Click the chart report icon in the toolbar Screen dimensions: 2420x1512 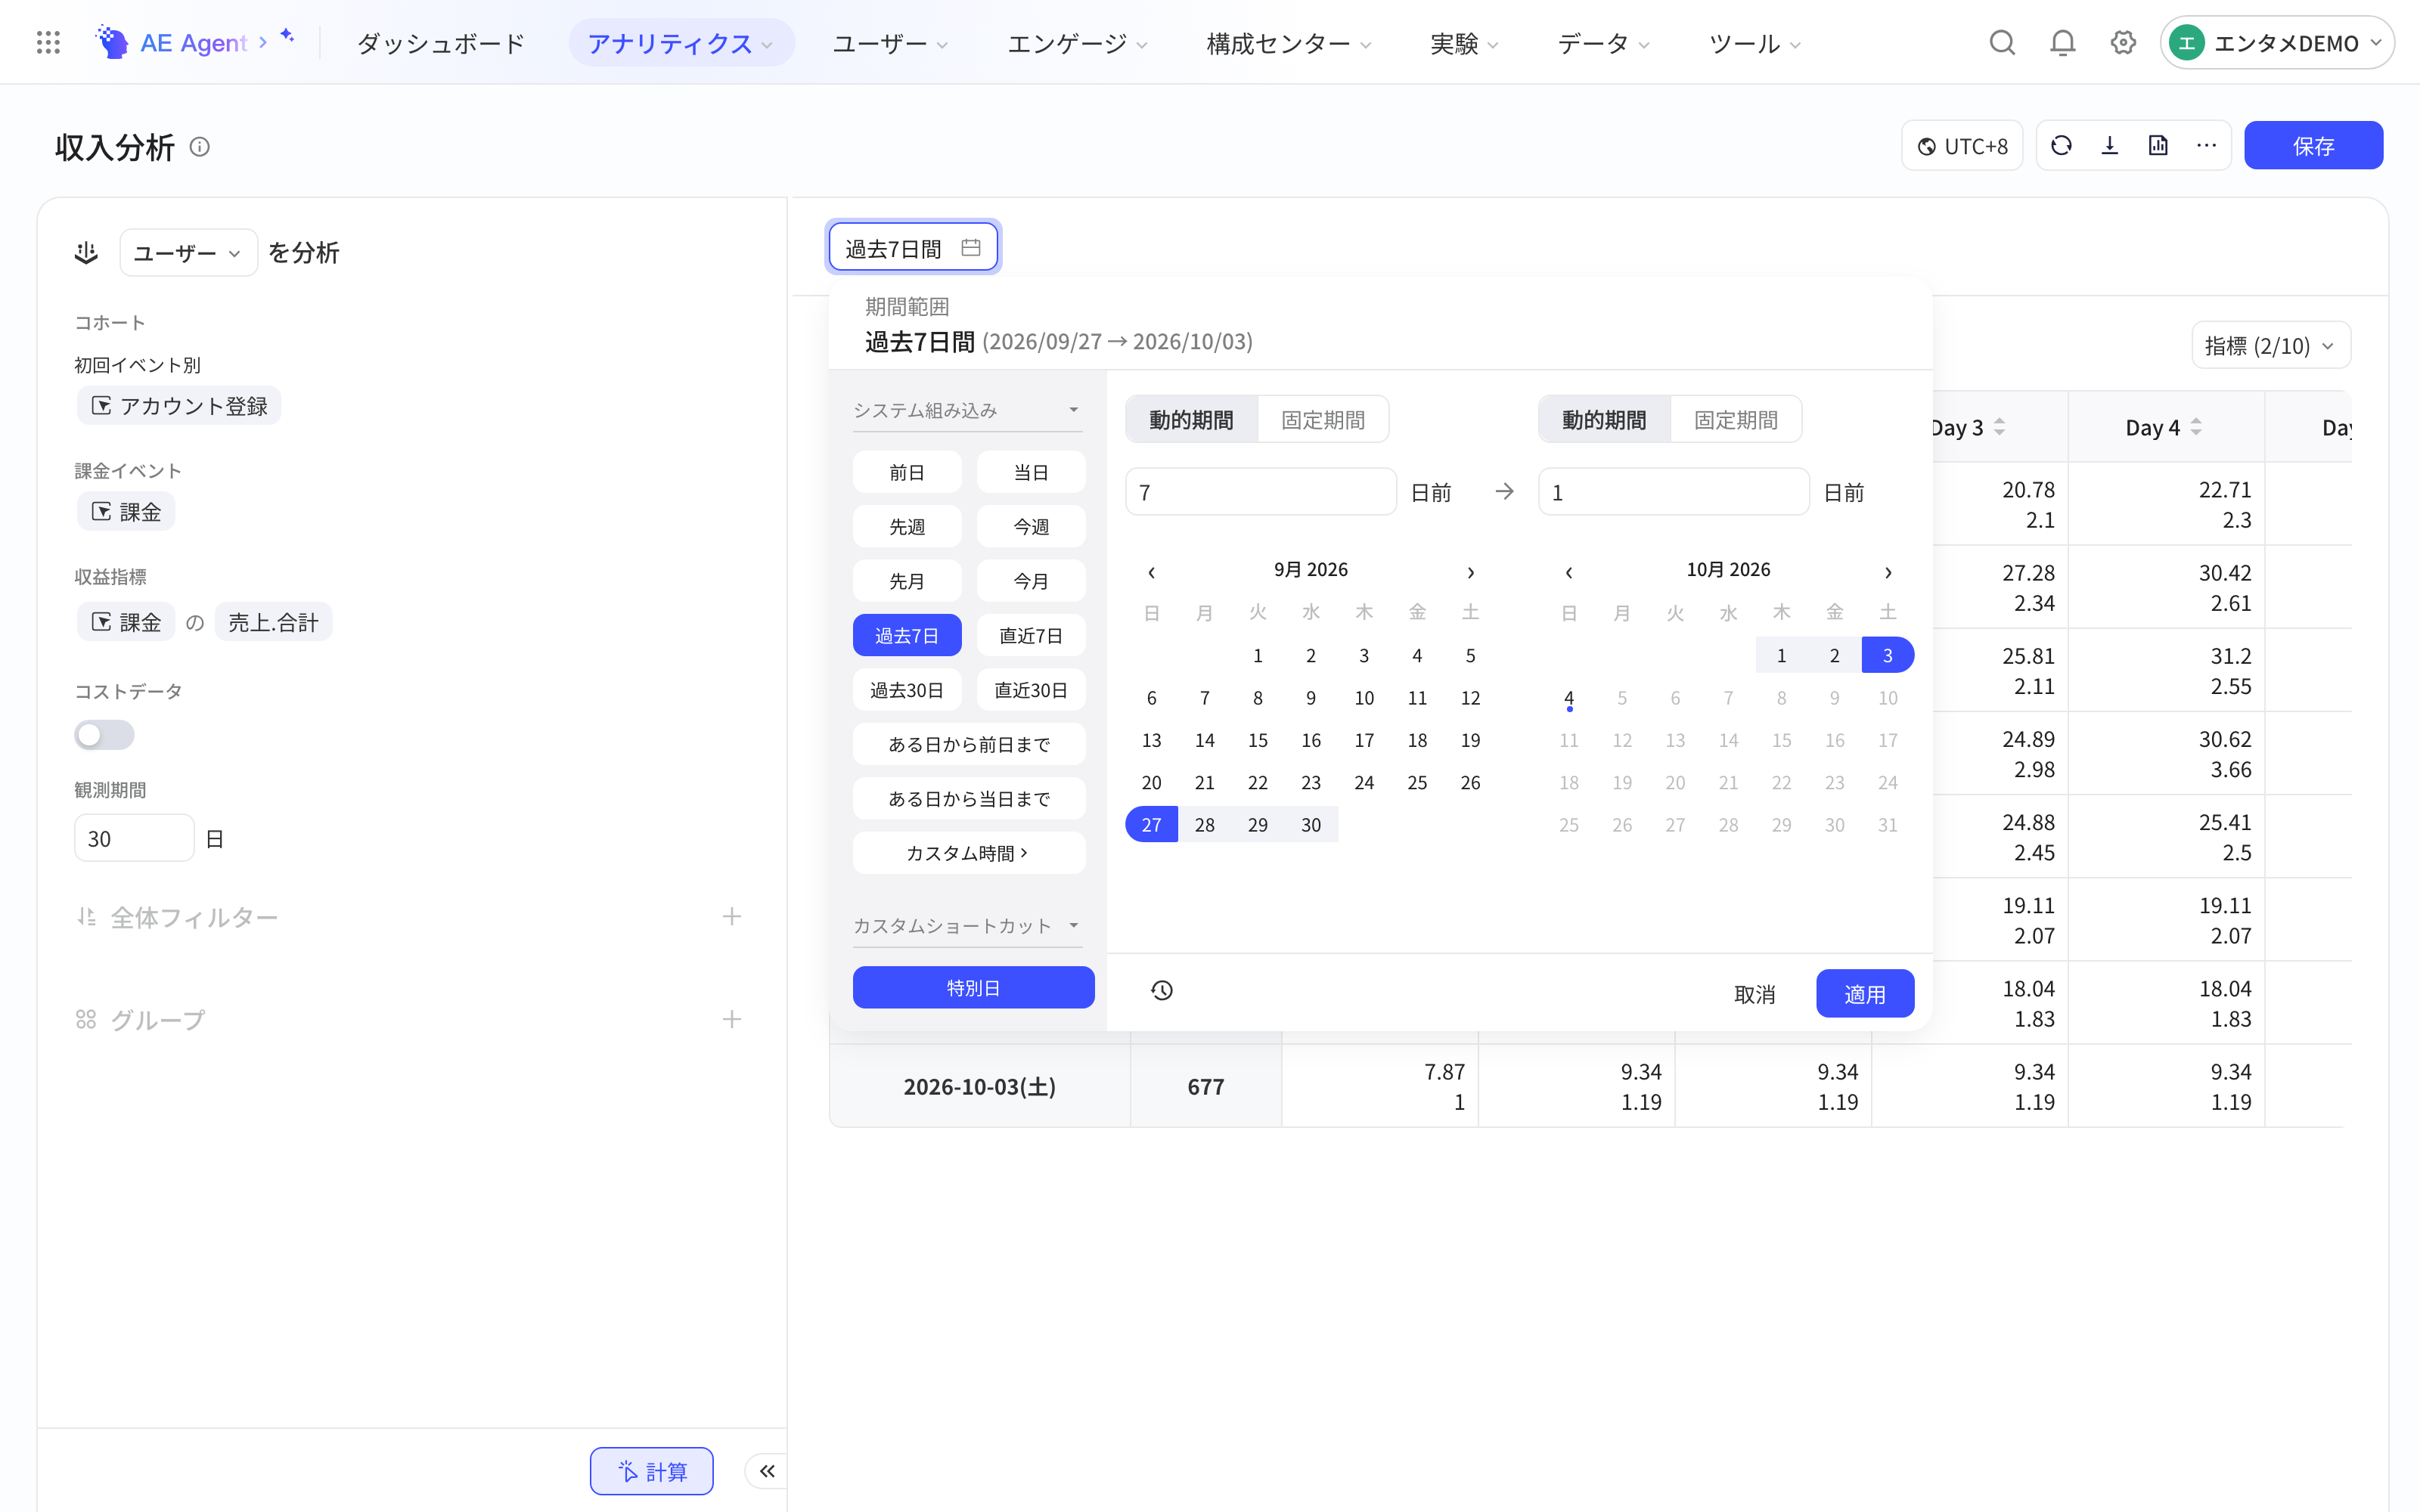[x=2158, y=146]
